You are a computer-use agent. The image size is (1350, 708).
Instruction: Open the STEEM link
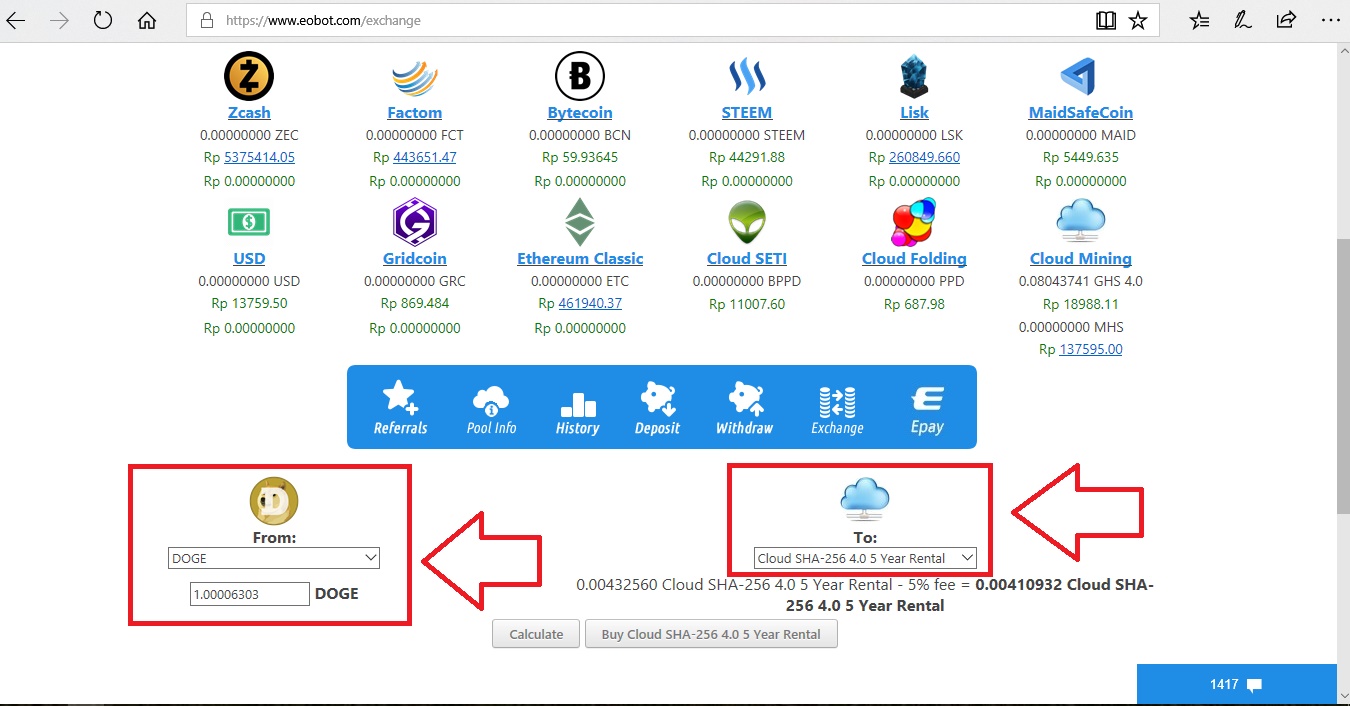(747, 113)
